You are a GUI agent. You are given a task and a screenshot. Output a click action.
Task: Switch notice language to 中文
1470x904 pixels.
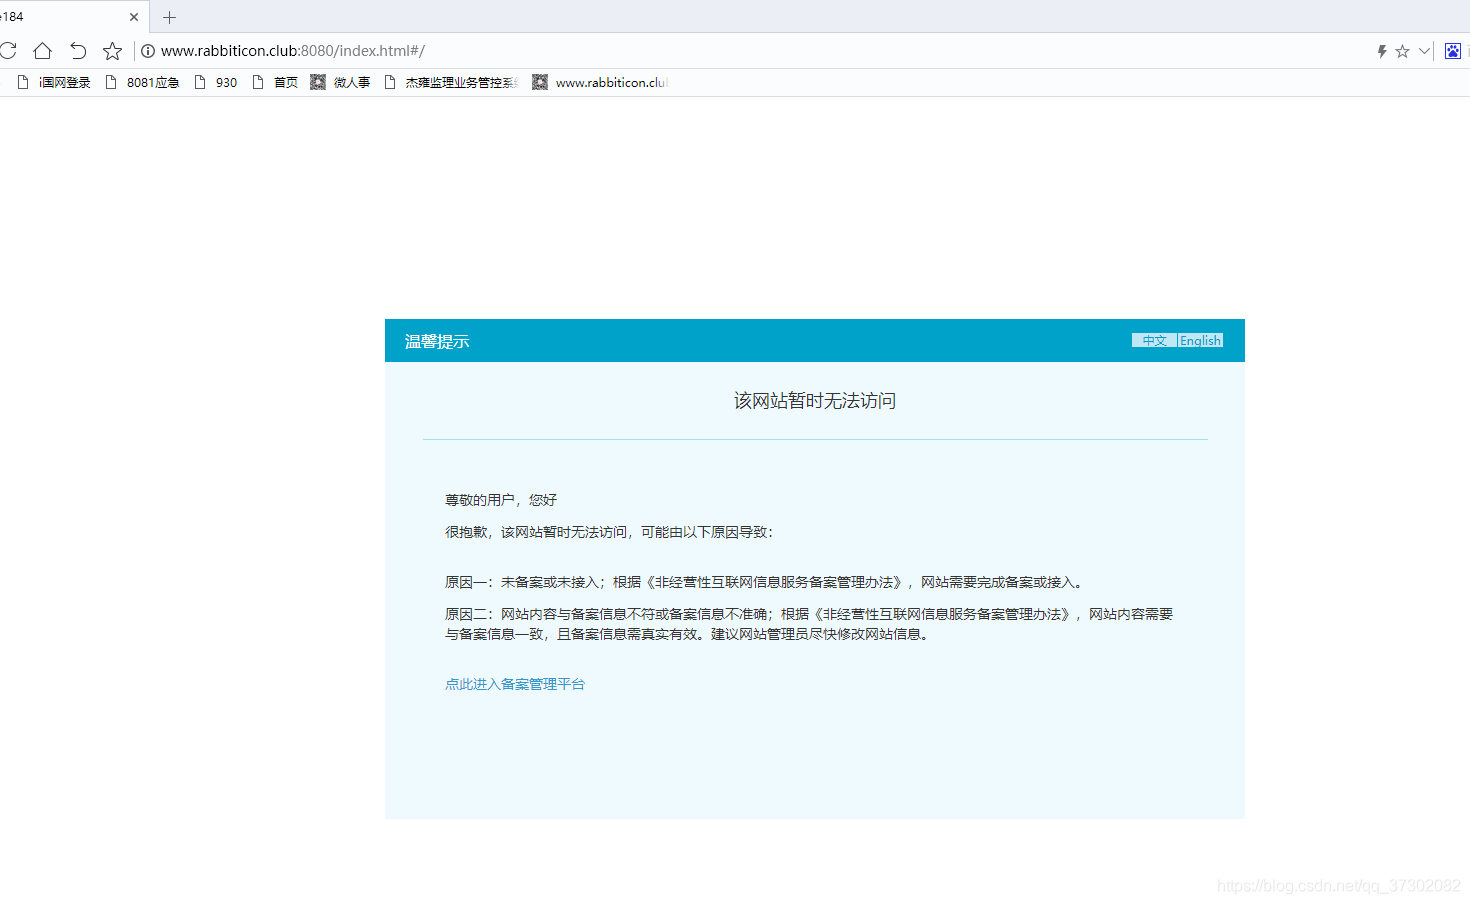(x=1154, y=341)
